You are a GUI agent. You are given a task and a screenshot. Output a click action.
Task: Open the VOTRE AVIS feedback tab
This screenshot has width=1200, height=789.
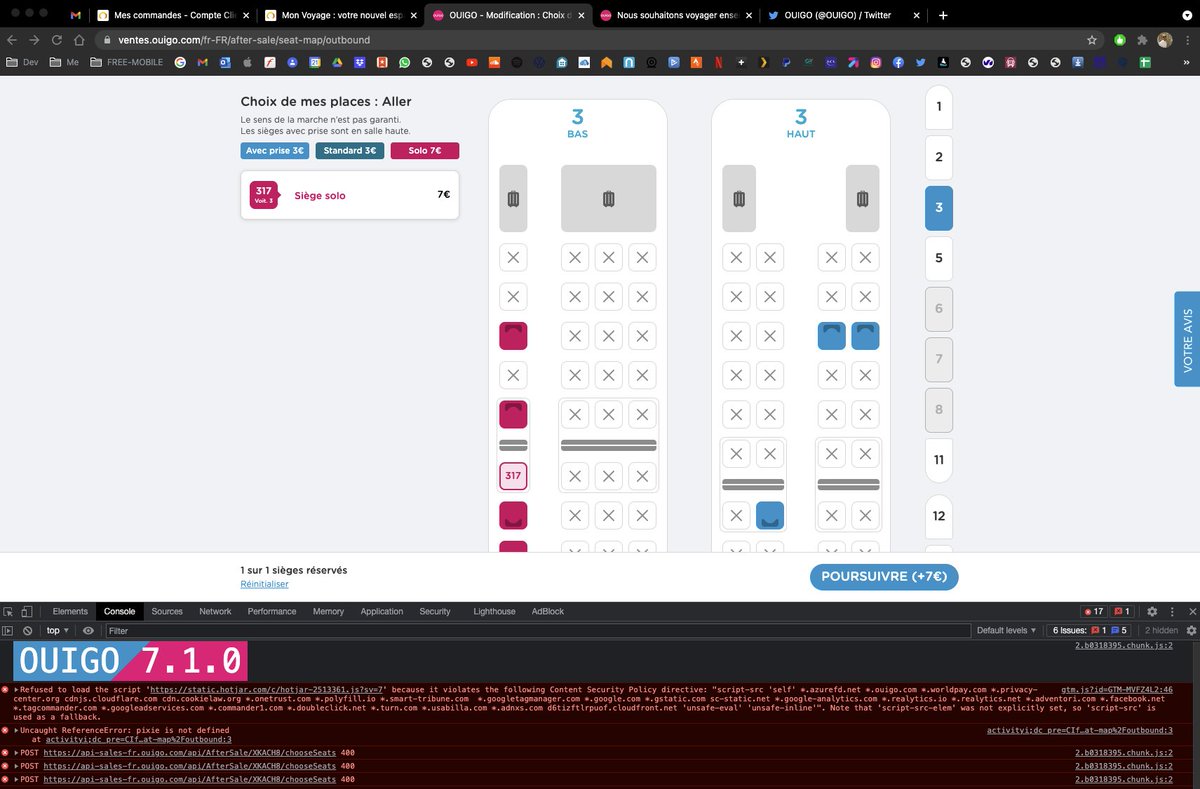(1187, 339)
